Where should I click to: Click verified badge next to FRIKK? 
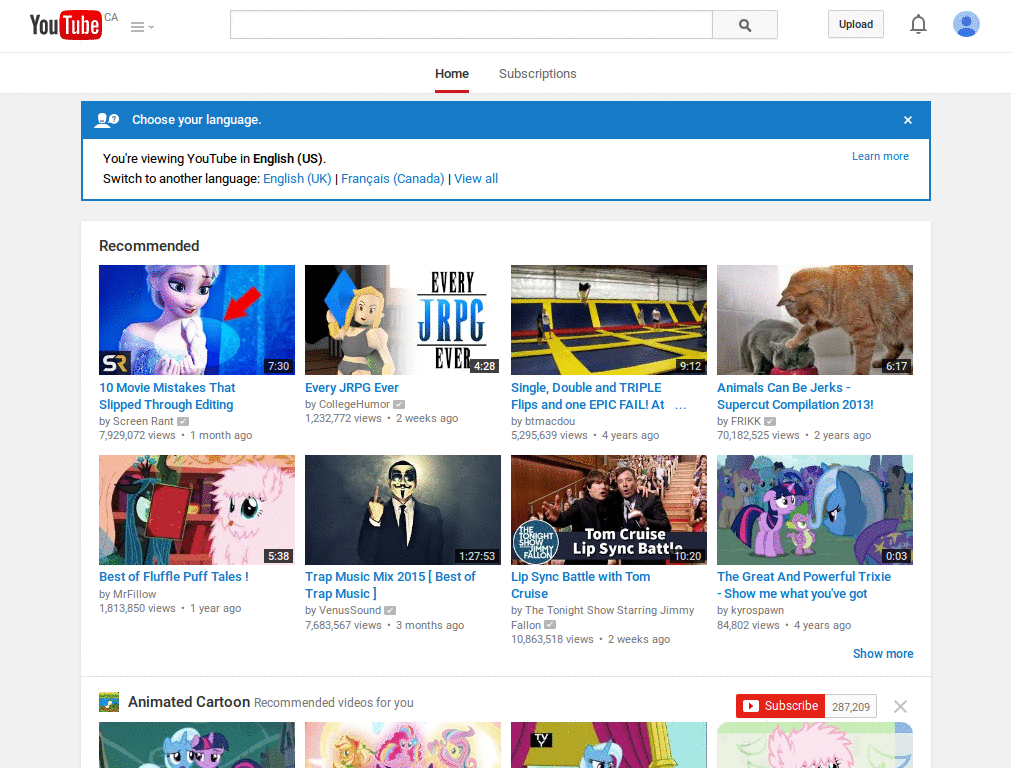771,422
